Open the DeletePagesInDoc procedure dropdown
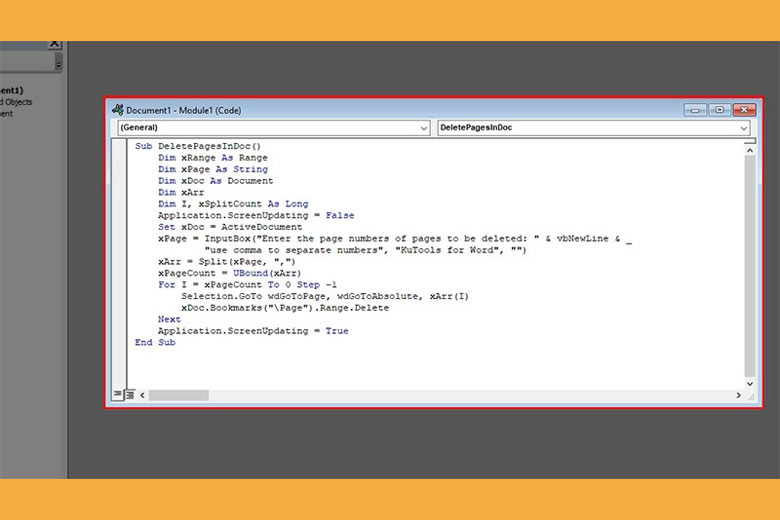 click(x=594, y=128)
